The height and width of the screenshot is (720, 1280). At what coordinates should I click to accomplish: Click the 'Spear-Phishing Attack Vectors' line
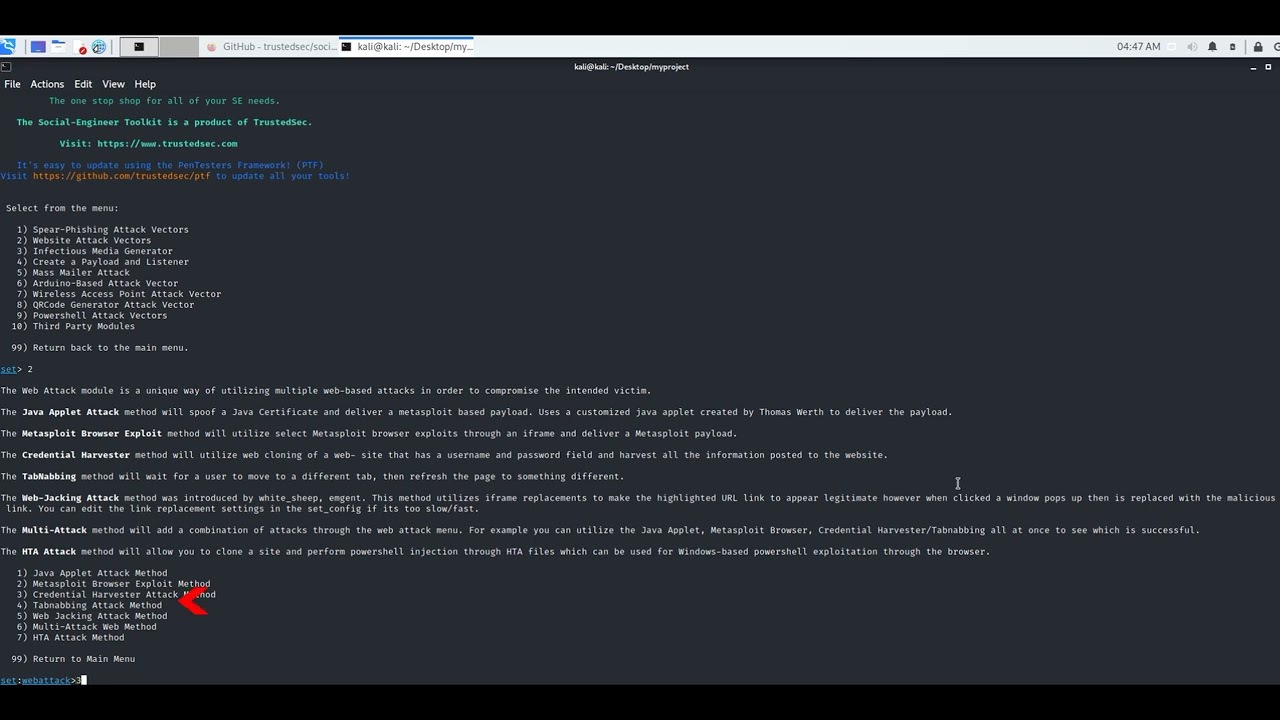pyautogui.click(x=102, y=230)
